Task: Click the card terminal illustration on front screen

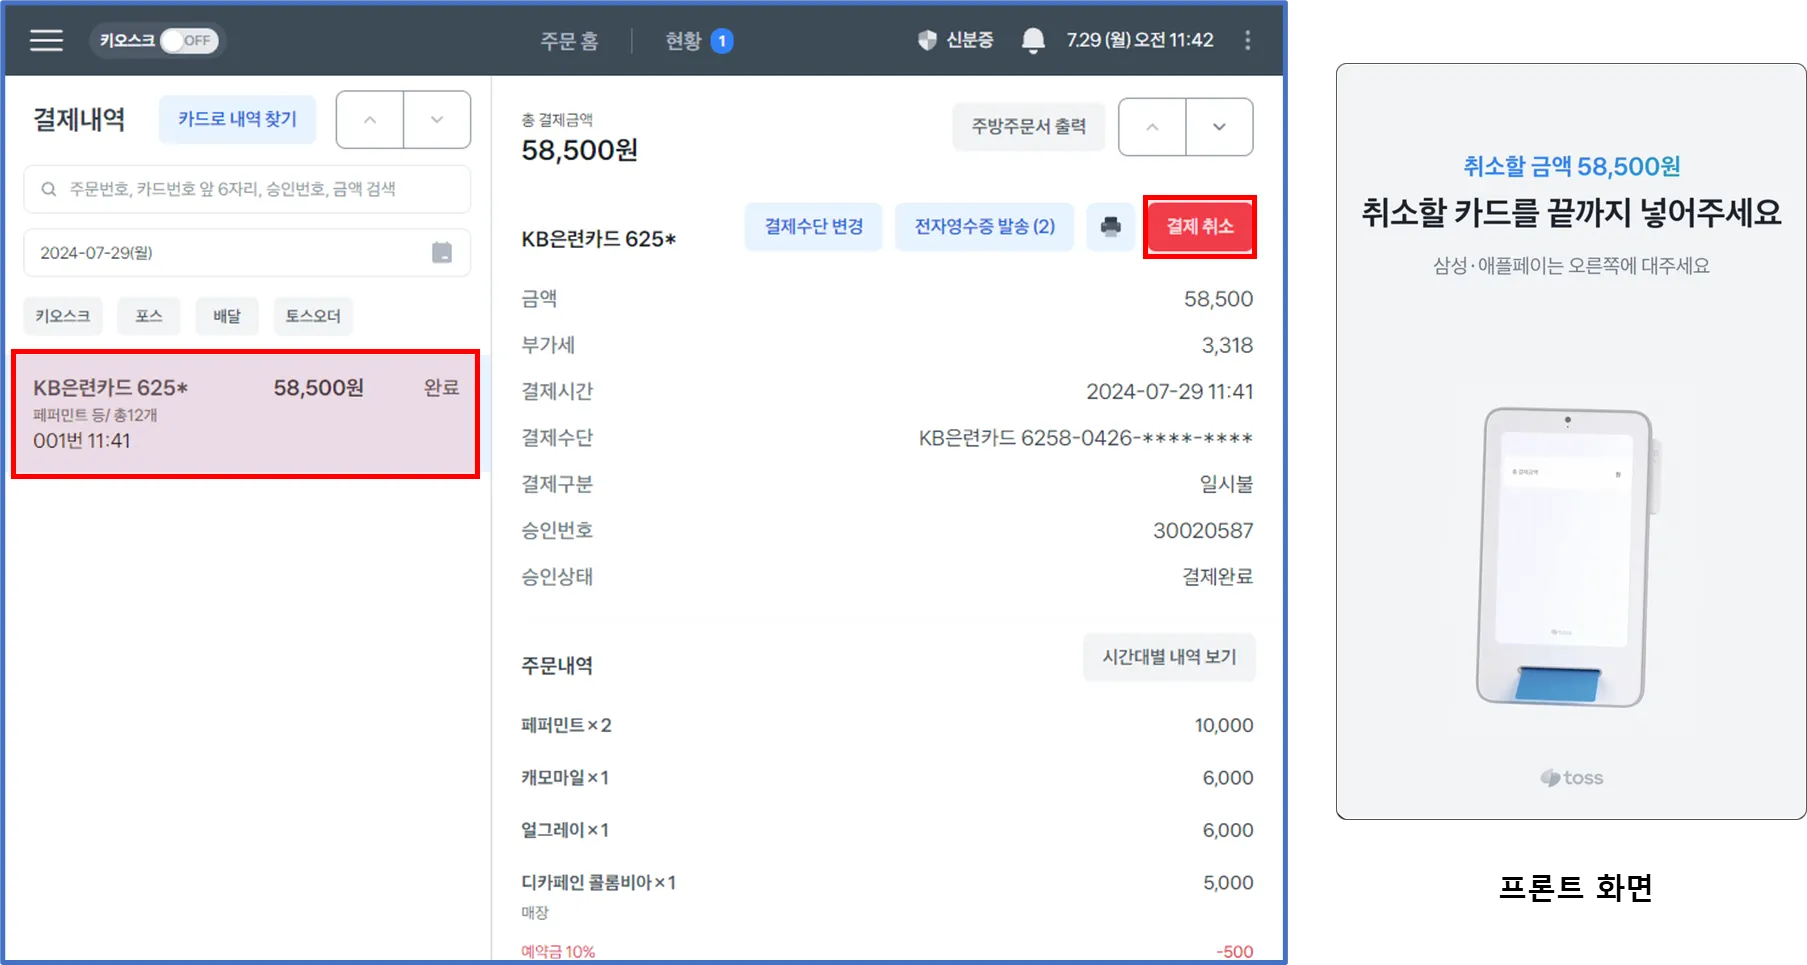Action: click(1567, 556)
